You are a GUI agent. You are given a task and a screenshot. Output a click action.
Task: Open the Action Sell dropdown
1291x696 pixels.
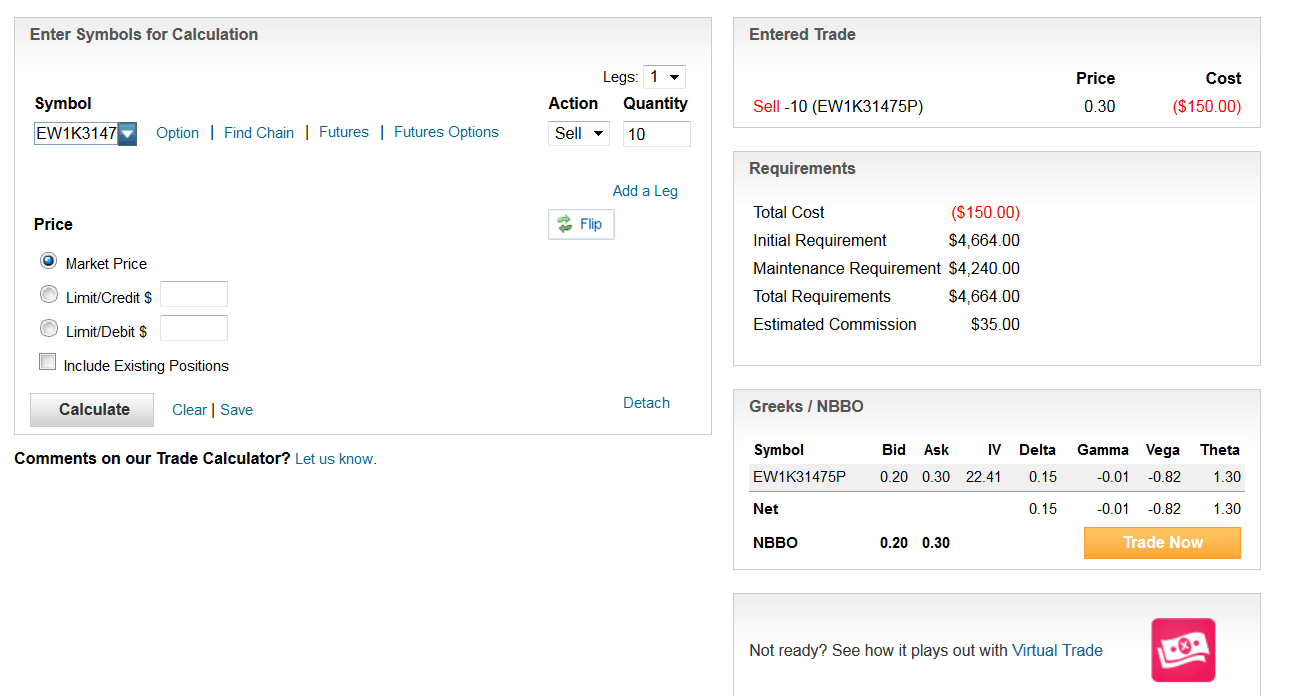click(x=579, y=133)
